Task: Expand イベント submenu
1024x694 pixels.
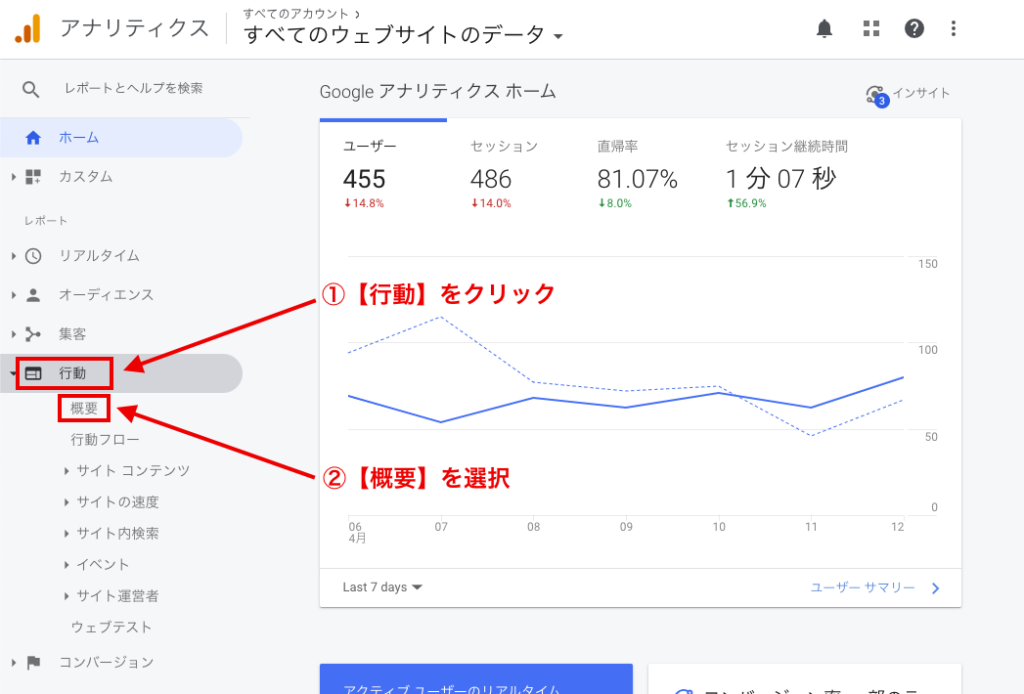Action: tap(67, 565)
